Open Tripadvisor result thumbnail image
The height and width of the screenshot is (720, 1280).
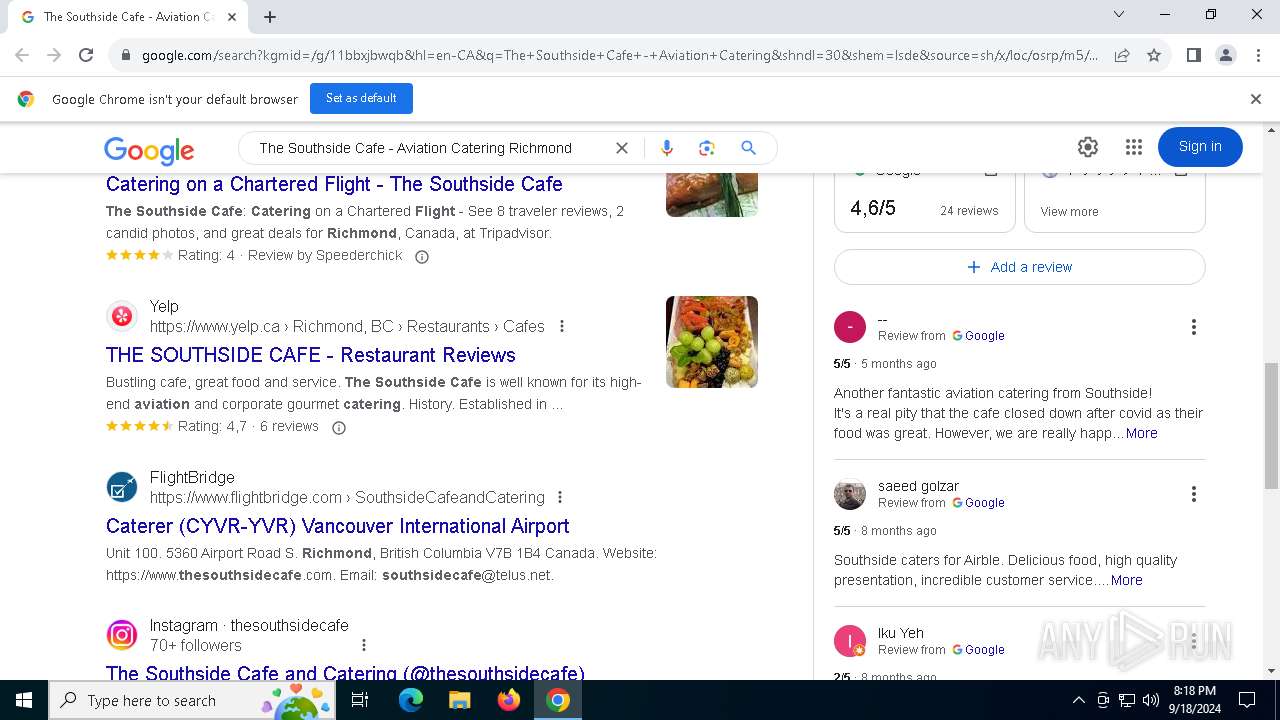pos(712,194)
